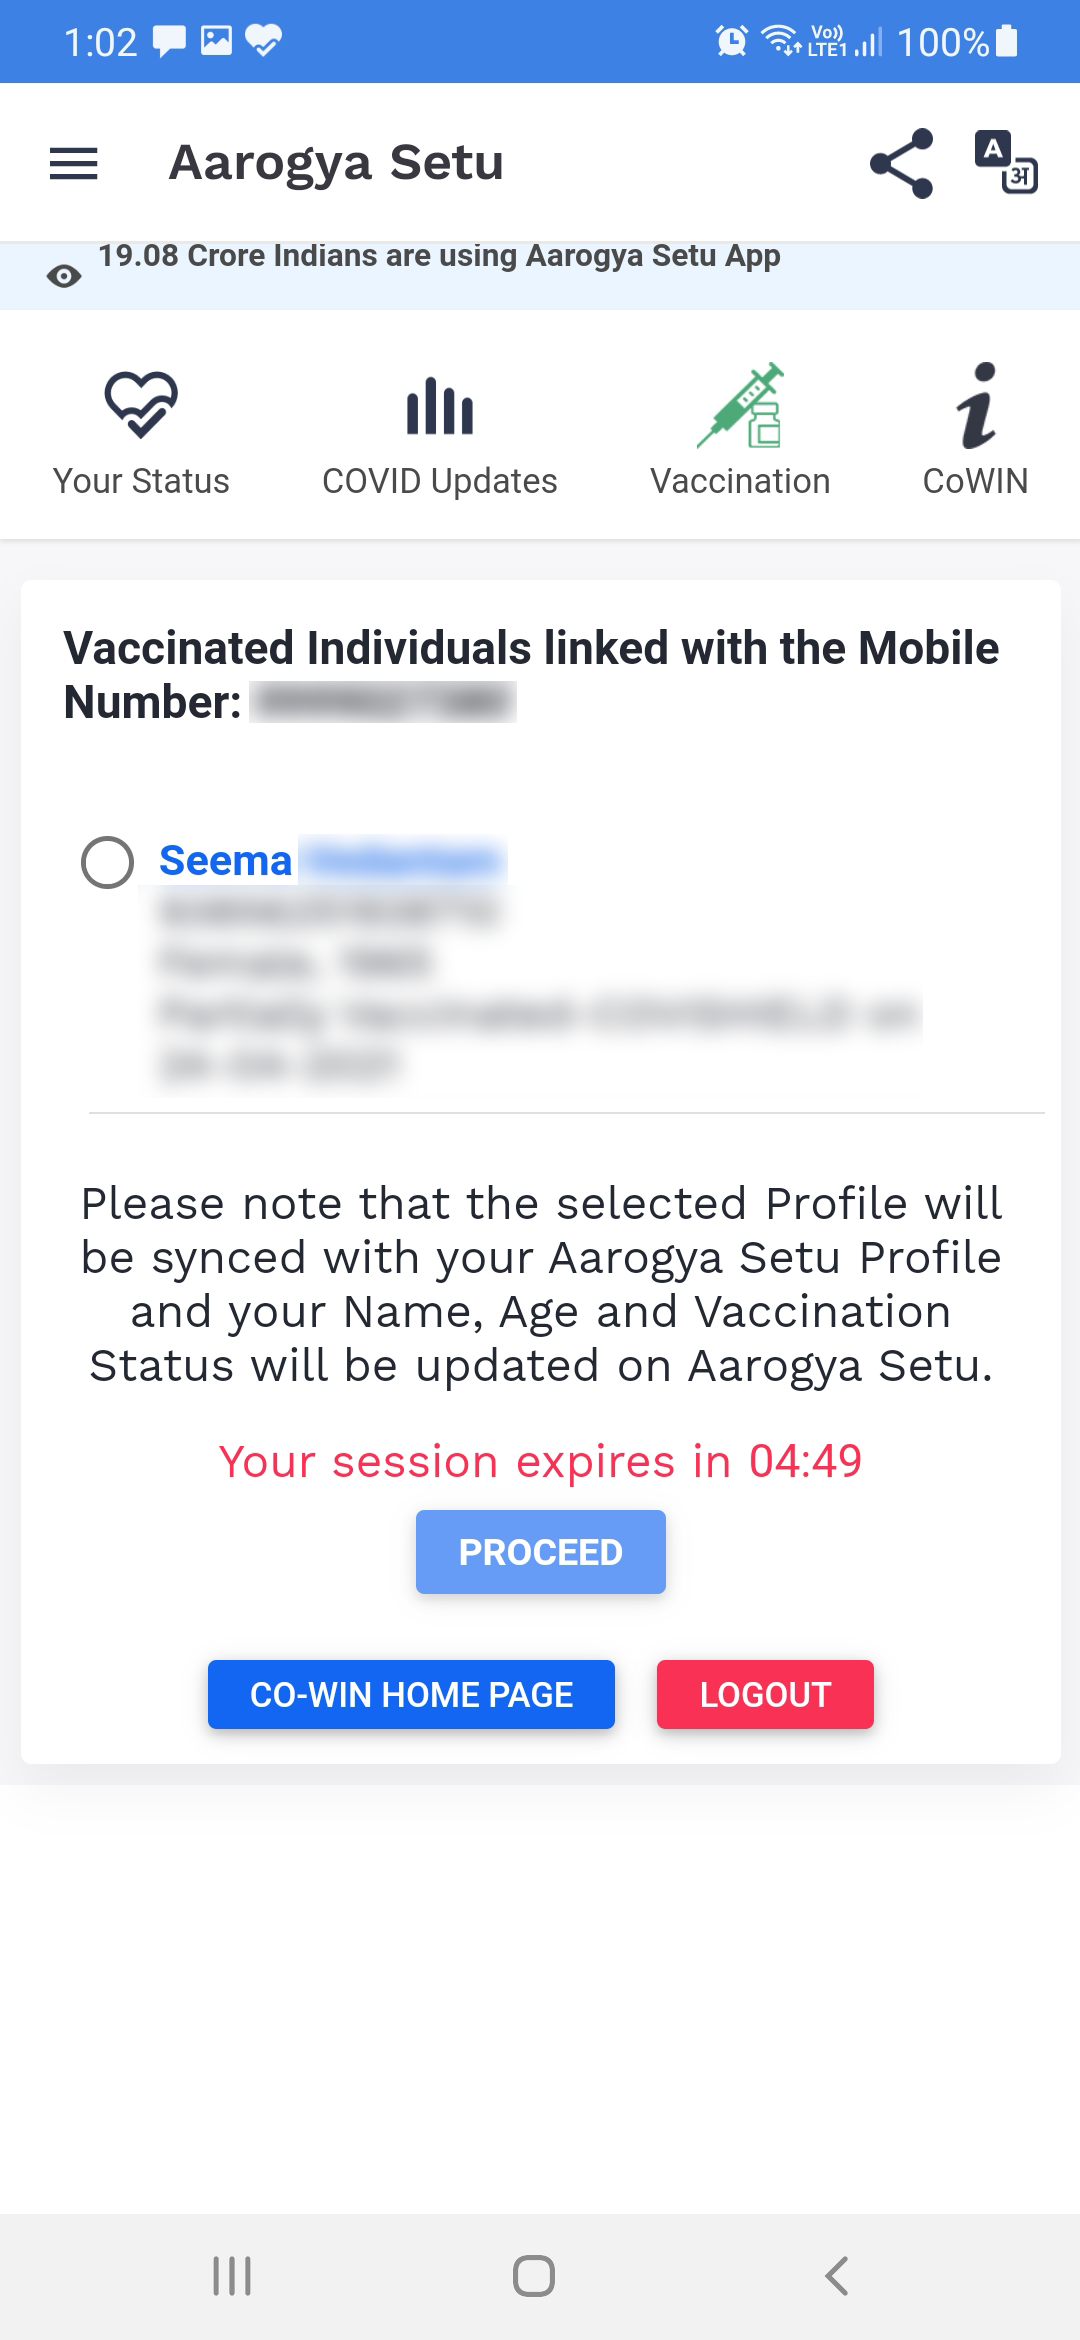
Task: Open COVID Updates bar chart icon
Action: [x=440, y=406]
